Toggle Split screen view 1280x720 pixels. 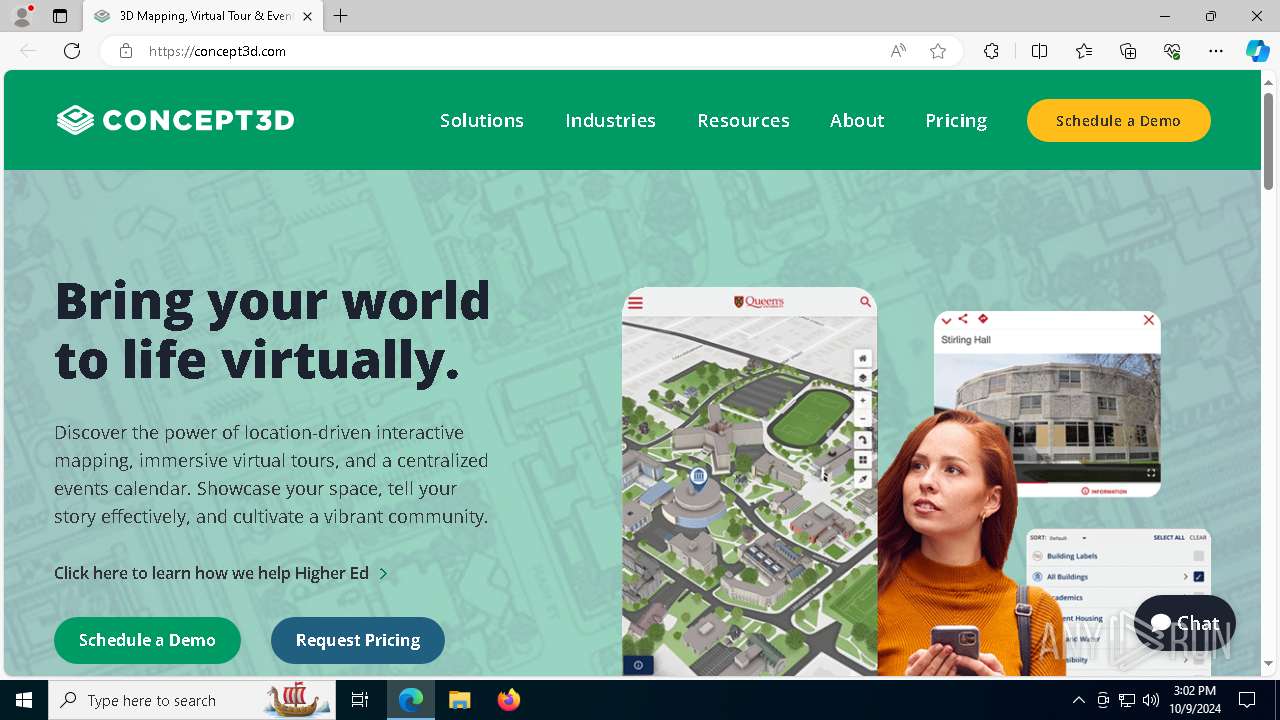(1039, 51)
